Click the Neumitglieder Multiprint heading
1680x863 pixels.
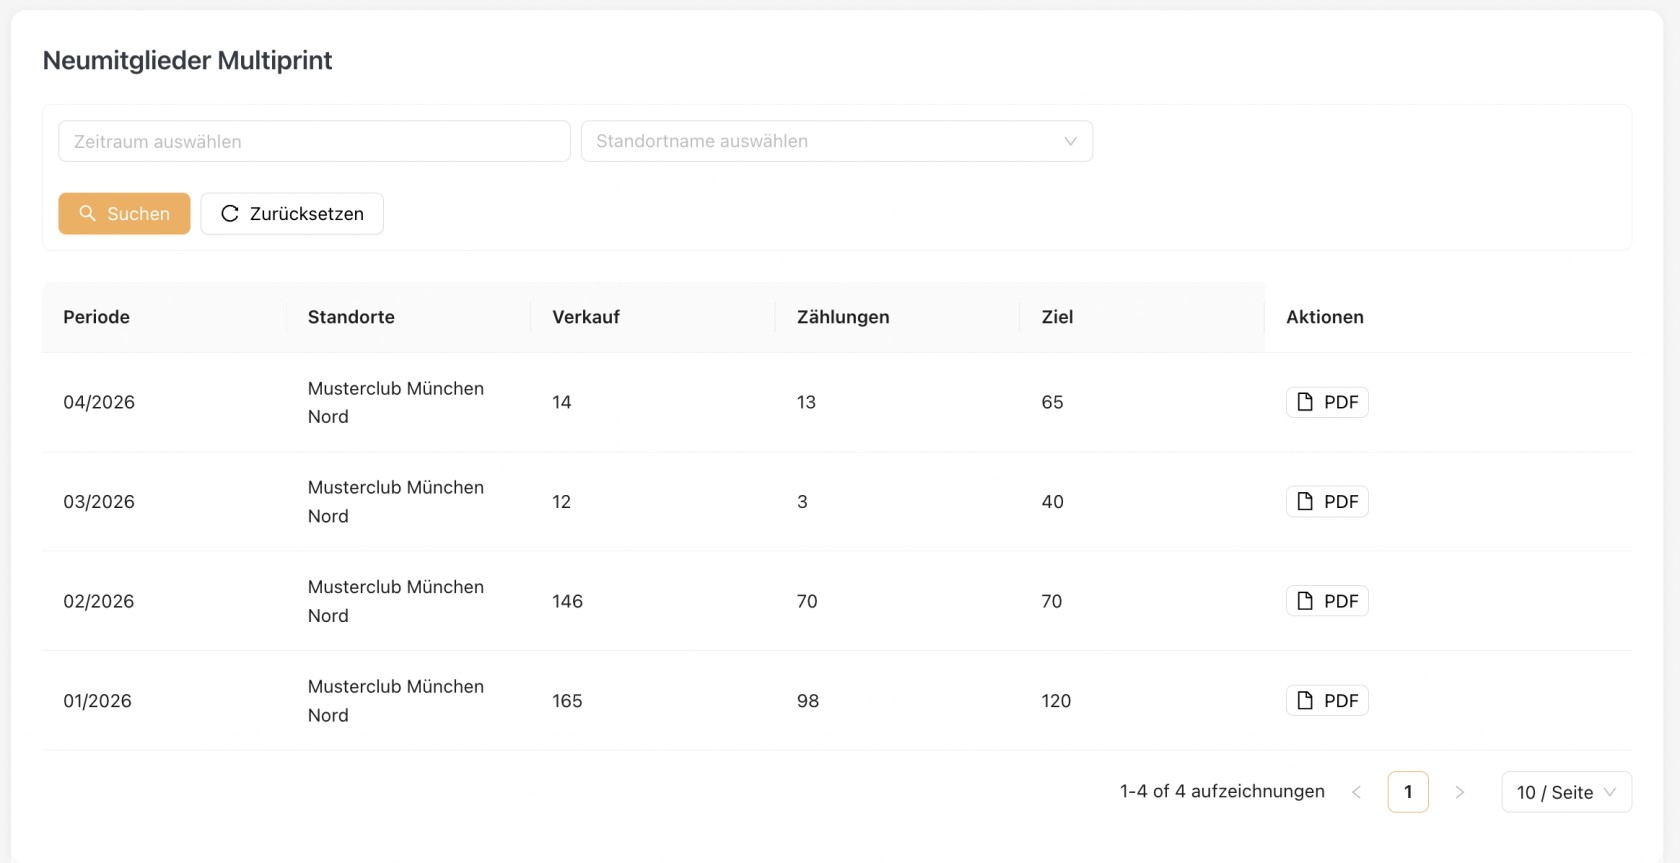tap(187, 60)
